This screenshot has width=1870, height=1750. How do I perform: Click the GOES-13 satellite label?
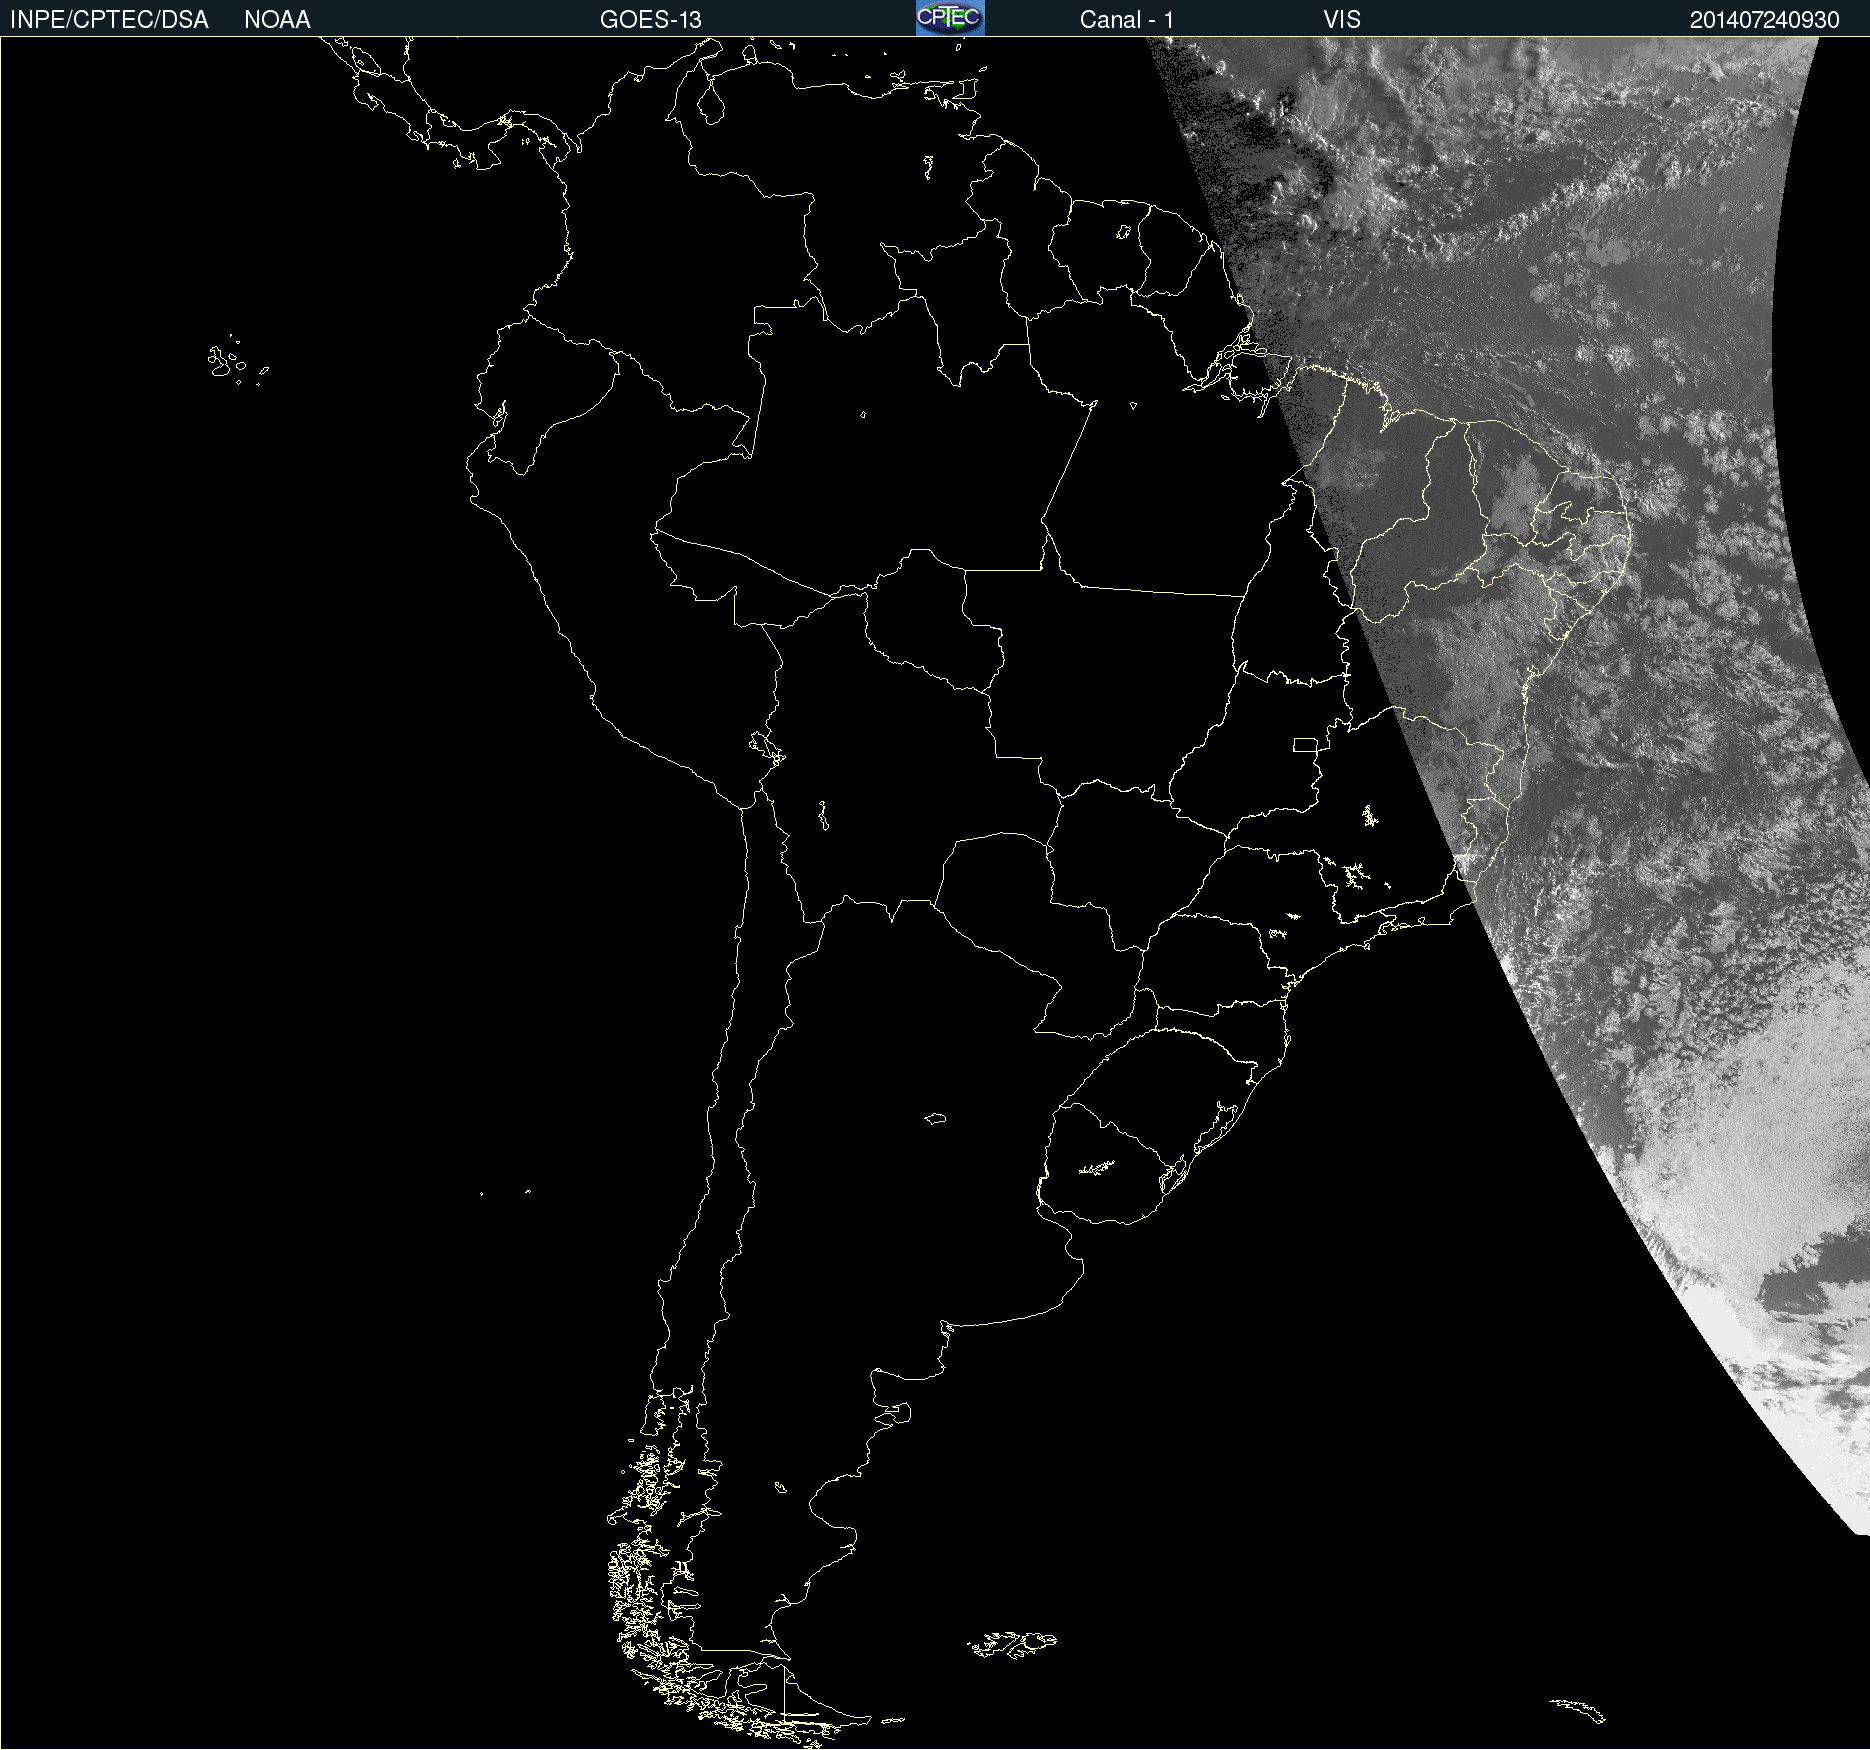point(651,20)
